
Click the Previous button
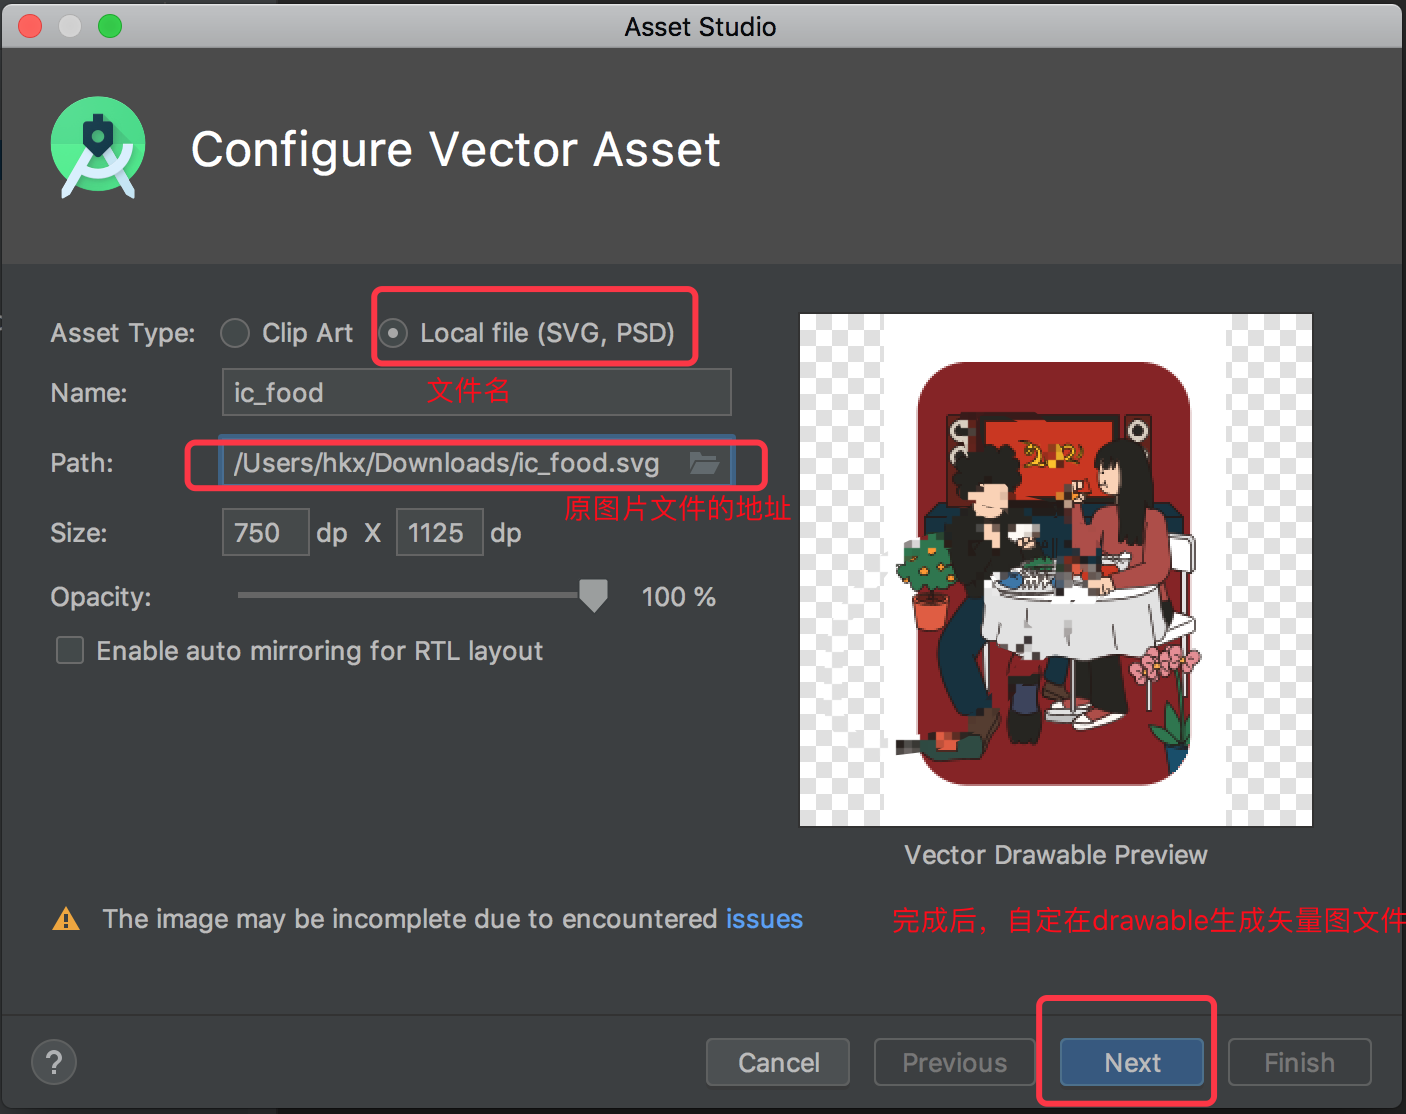point(953,1062)
